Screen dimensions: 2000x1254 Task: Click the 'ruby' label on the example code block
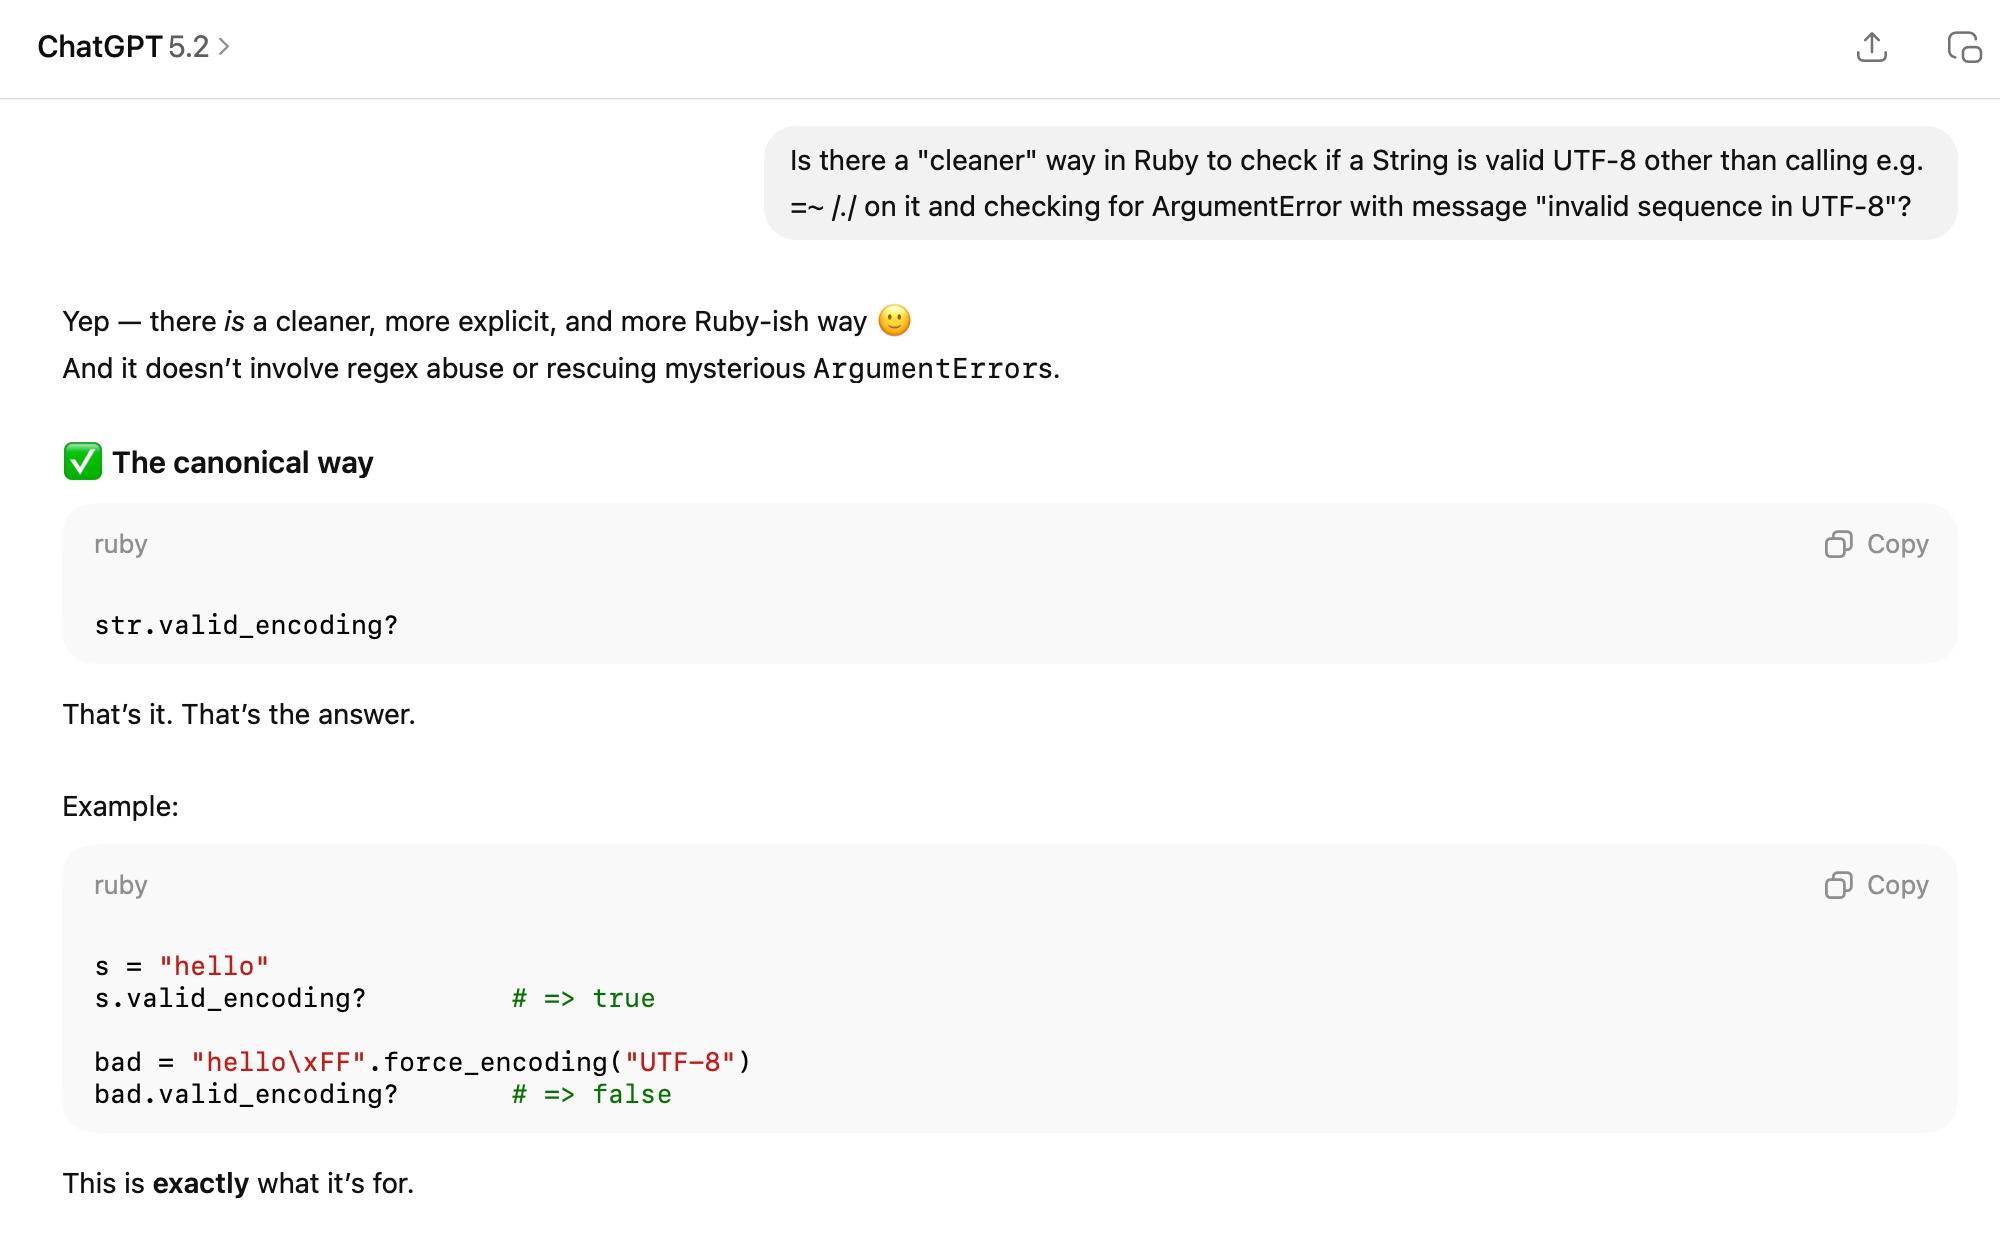point(120,885)
